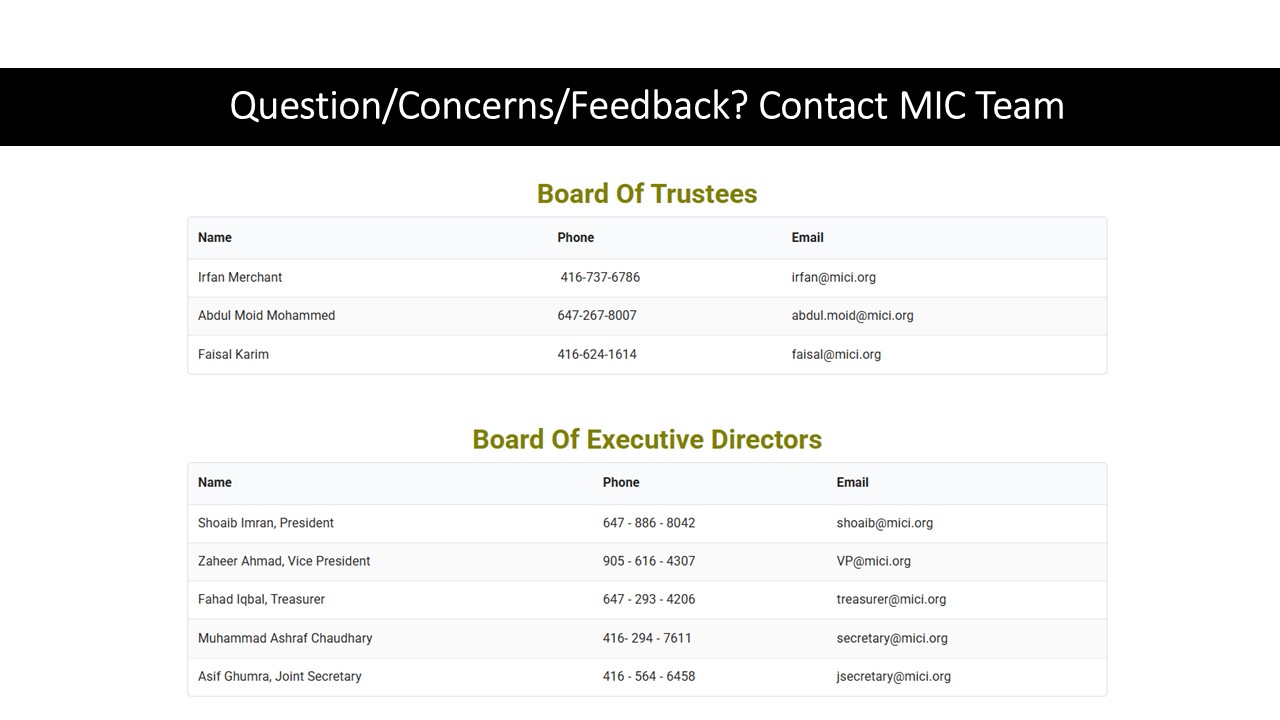Image resolution: width=1280 pixels, height=720 pixels.
Task: Open faisal@mici.org email link
Action: pyautogui.click(x=836, y=354)
